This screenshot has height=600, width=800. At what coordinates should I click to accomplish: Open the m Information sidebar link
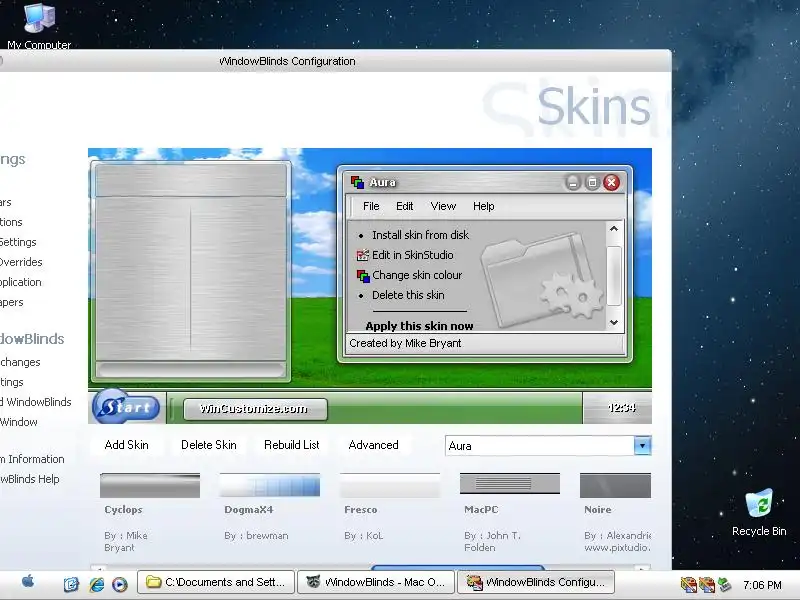tap(32, 459)
